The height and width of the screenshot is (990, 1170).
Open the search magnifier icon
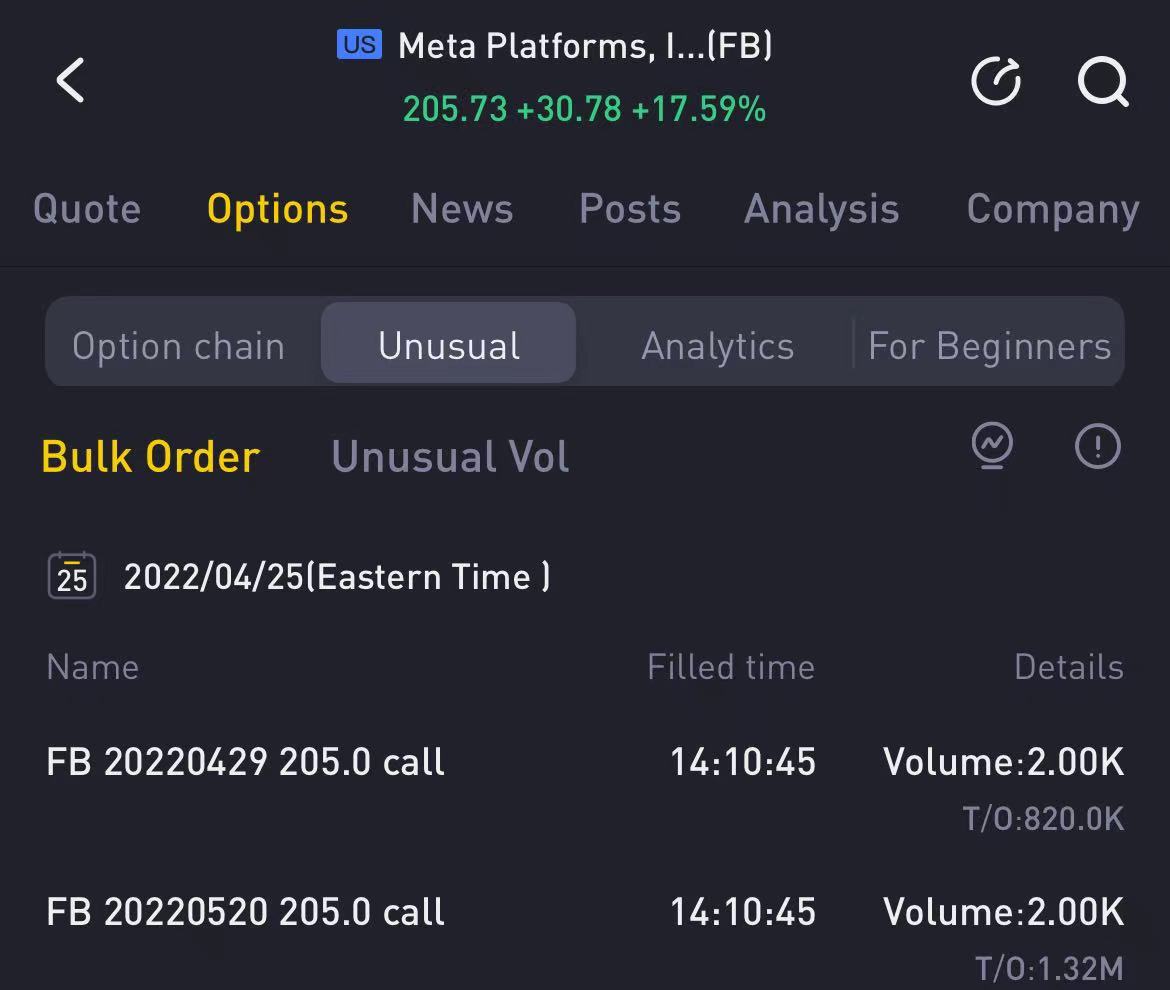click(x=1102, y=80)
